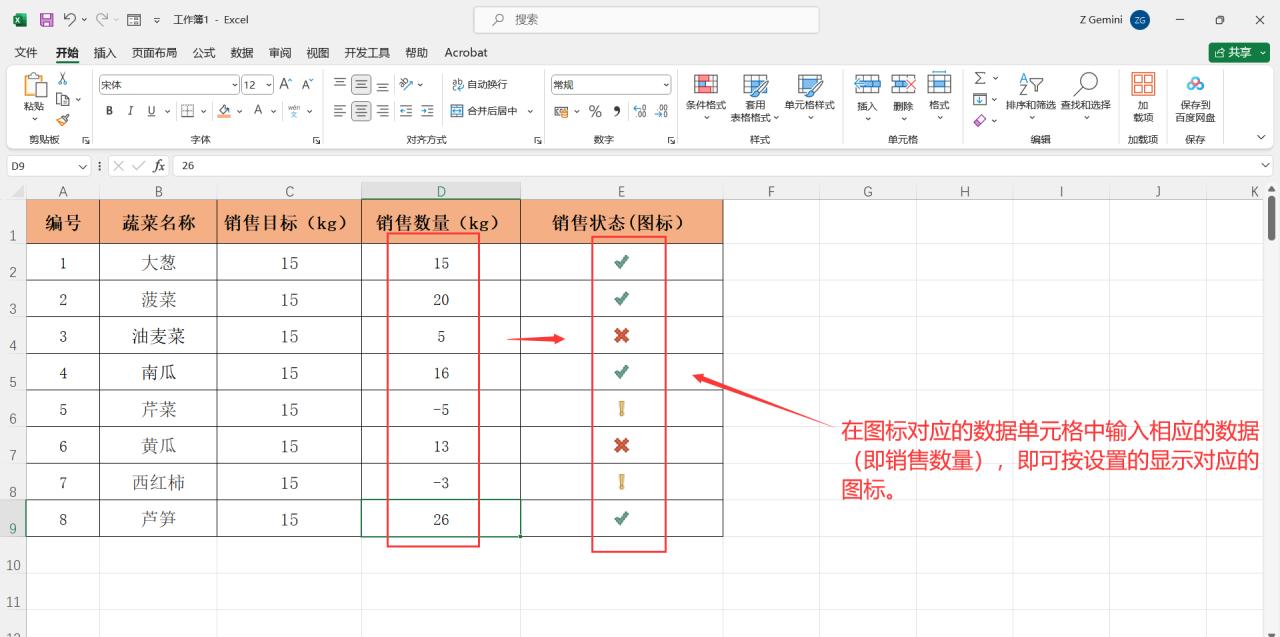Expand the 条件格式 conditional formatting menu
1280x637 pixels.
[706, 98]
